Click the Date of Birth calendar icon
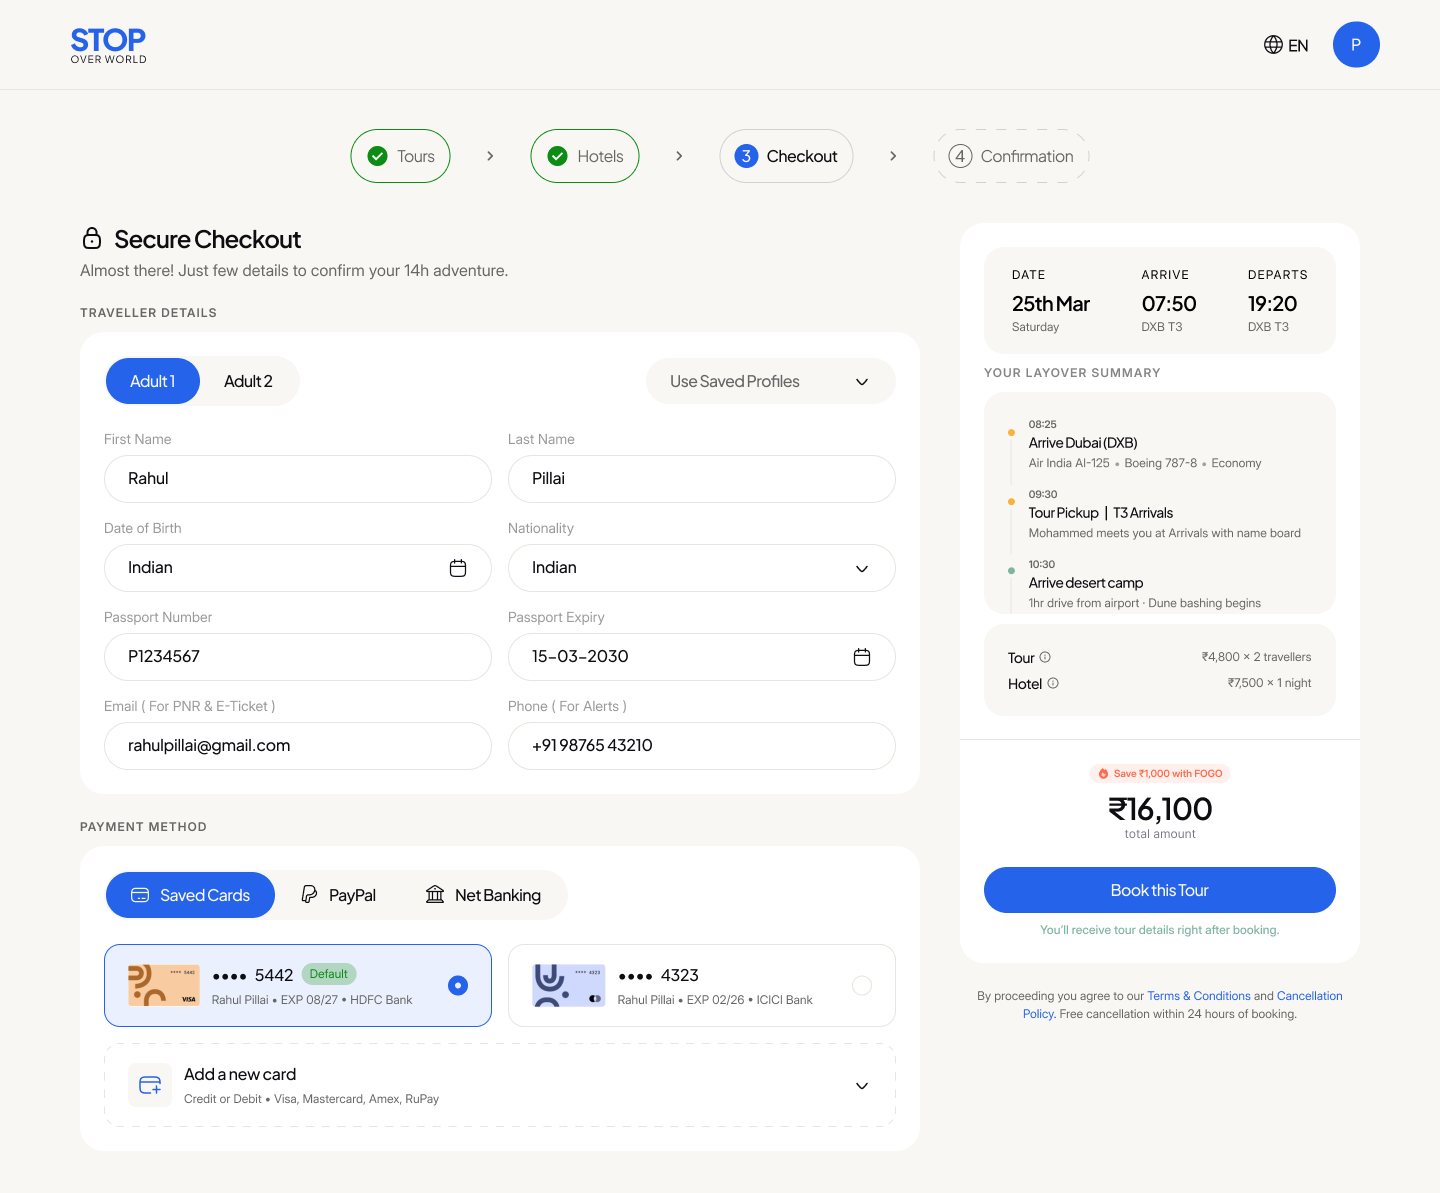Viewport: 1440px width, 1193px height. point(458,568)
